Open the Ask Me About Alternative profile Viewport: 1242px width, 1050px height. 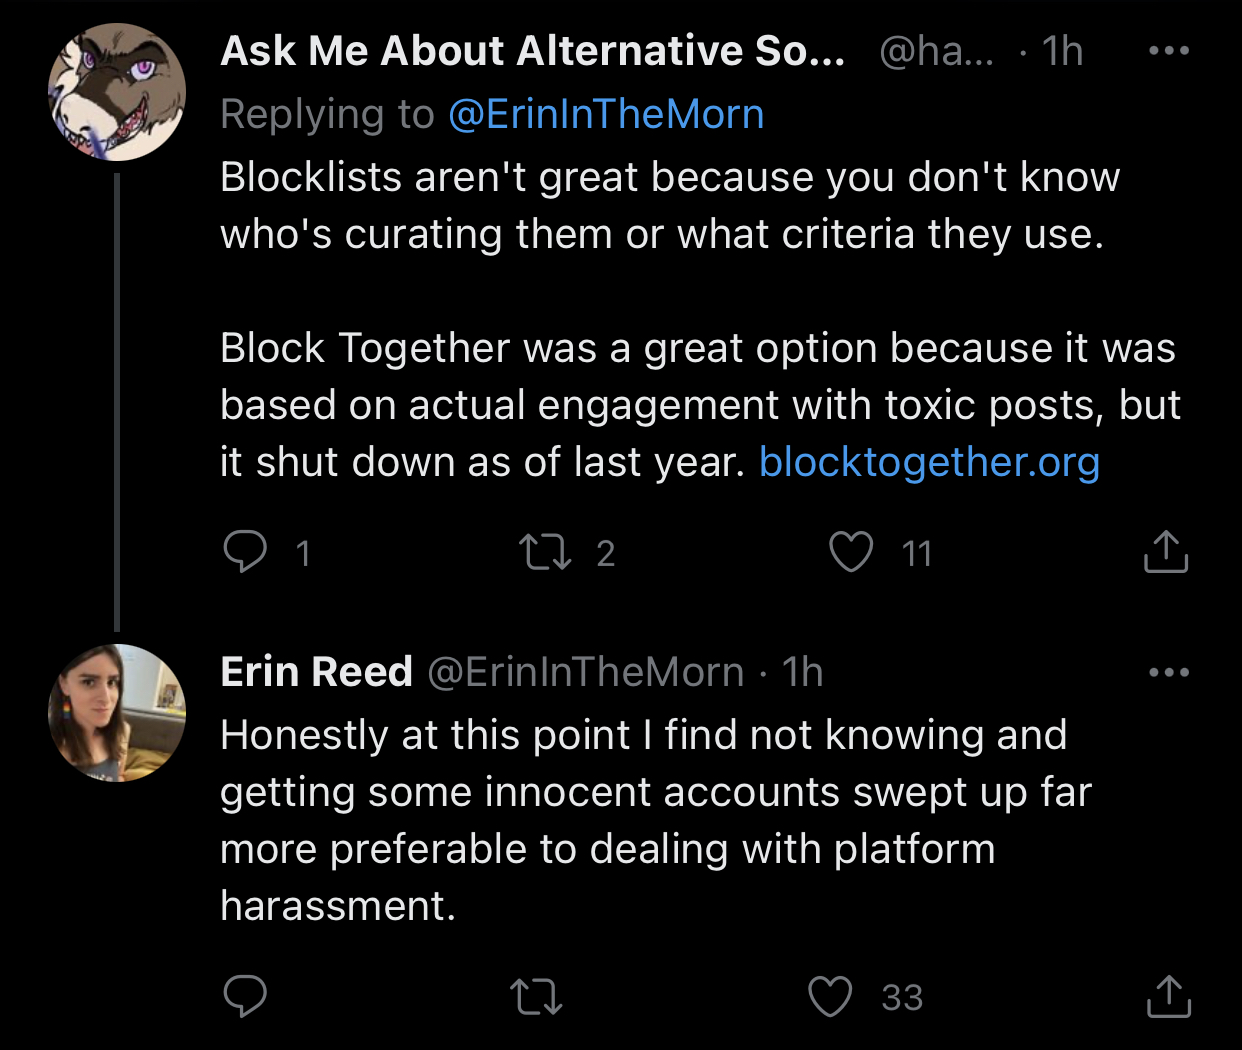(532, 51)
